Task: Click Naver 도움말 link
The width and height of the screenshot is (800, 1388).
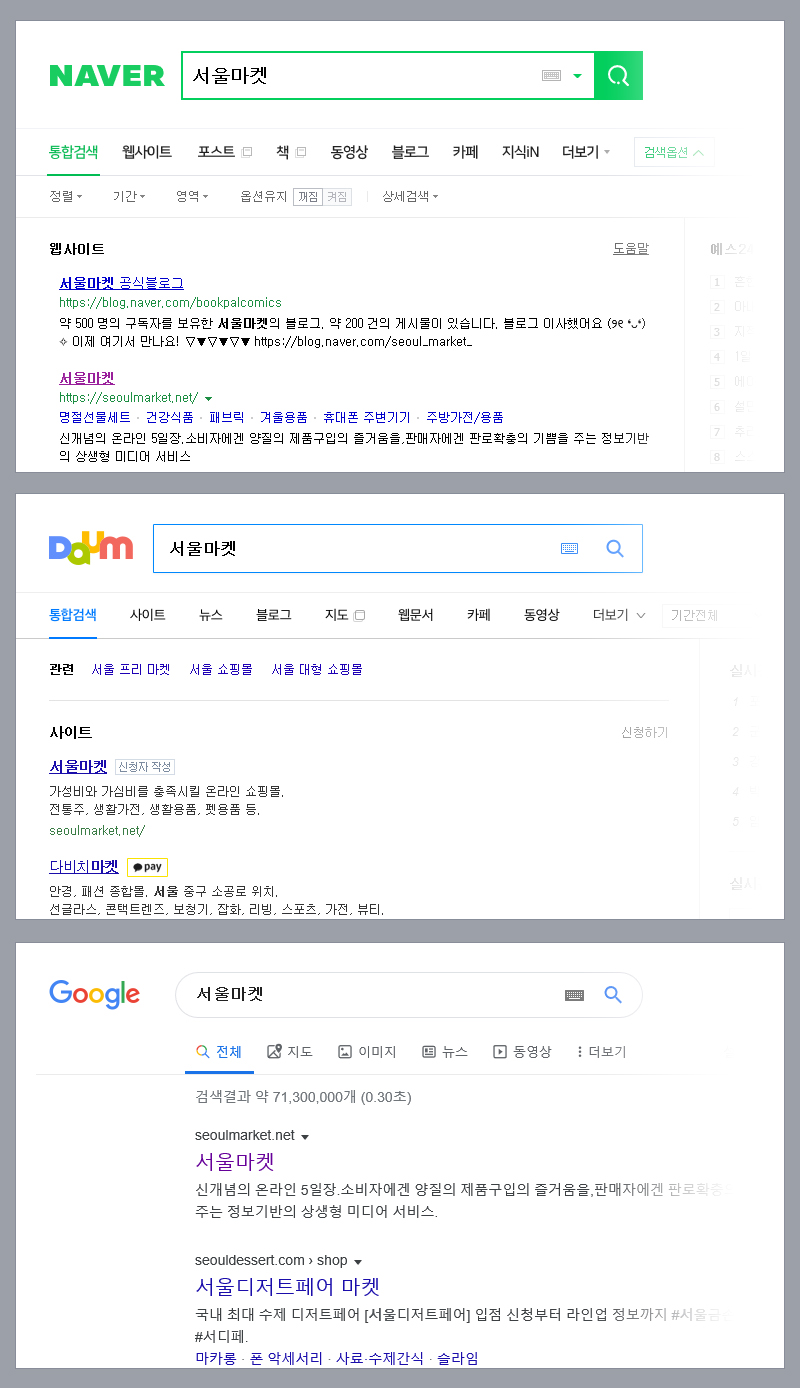Action: click(631, 248)
